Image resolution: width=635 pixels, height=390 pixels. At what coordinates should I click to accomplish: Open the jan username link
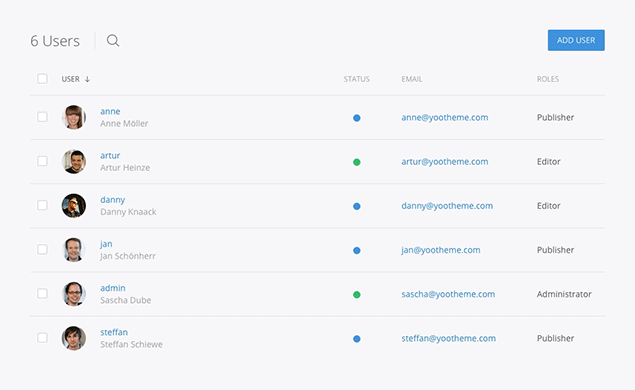106,244
